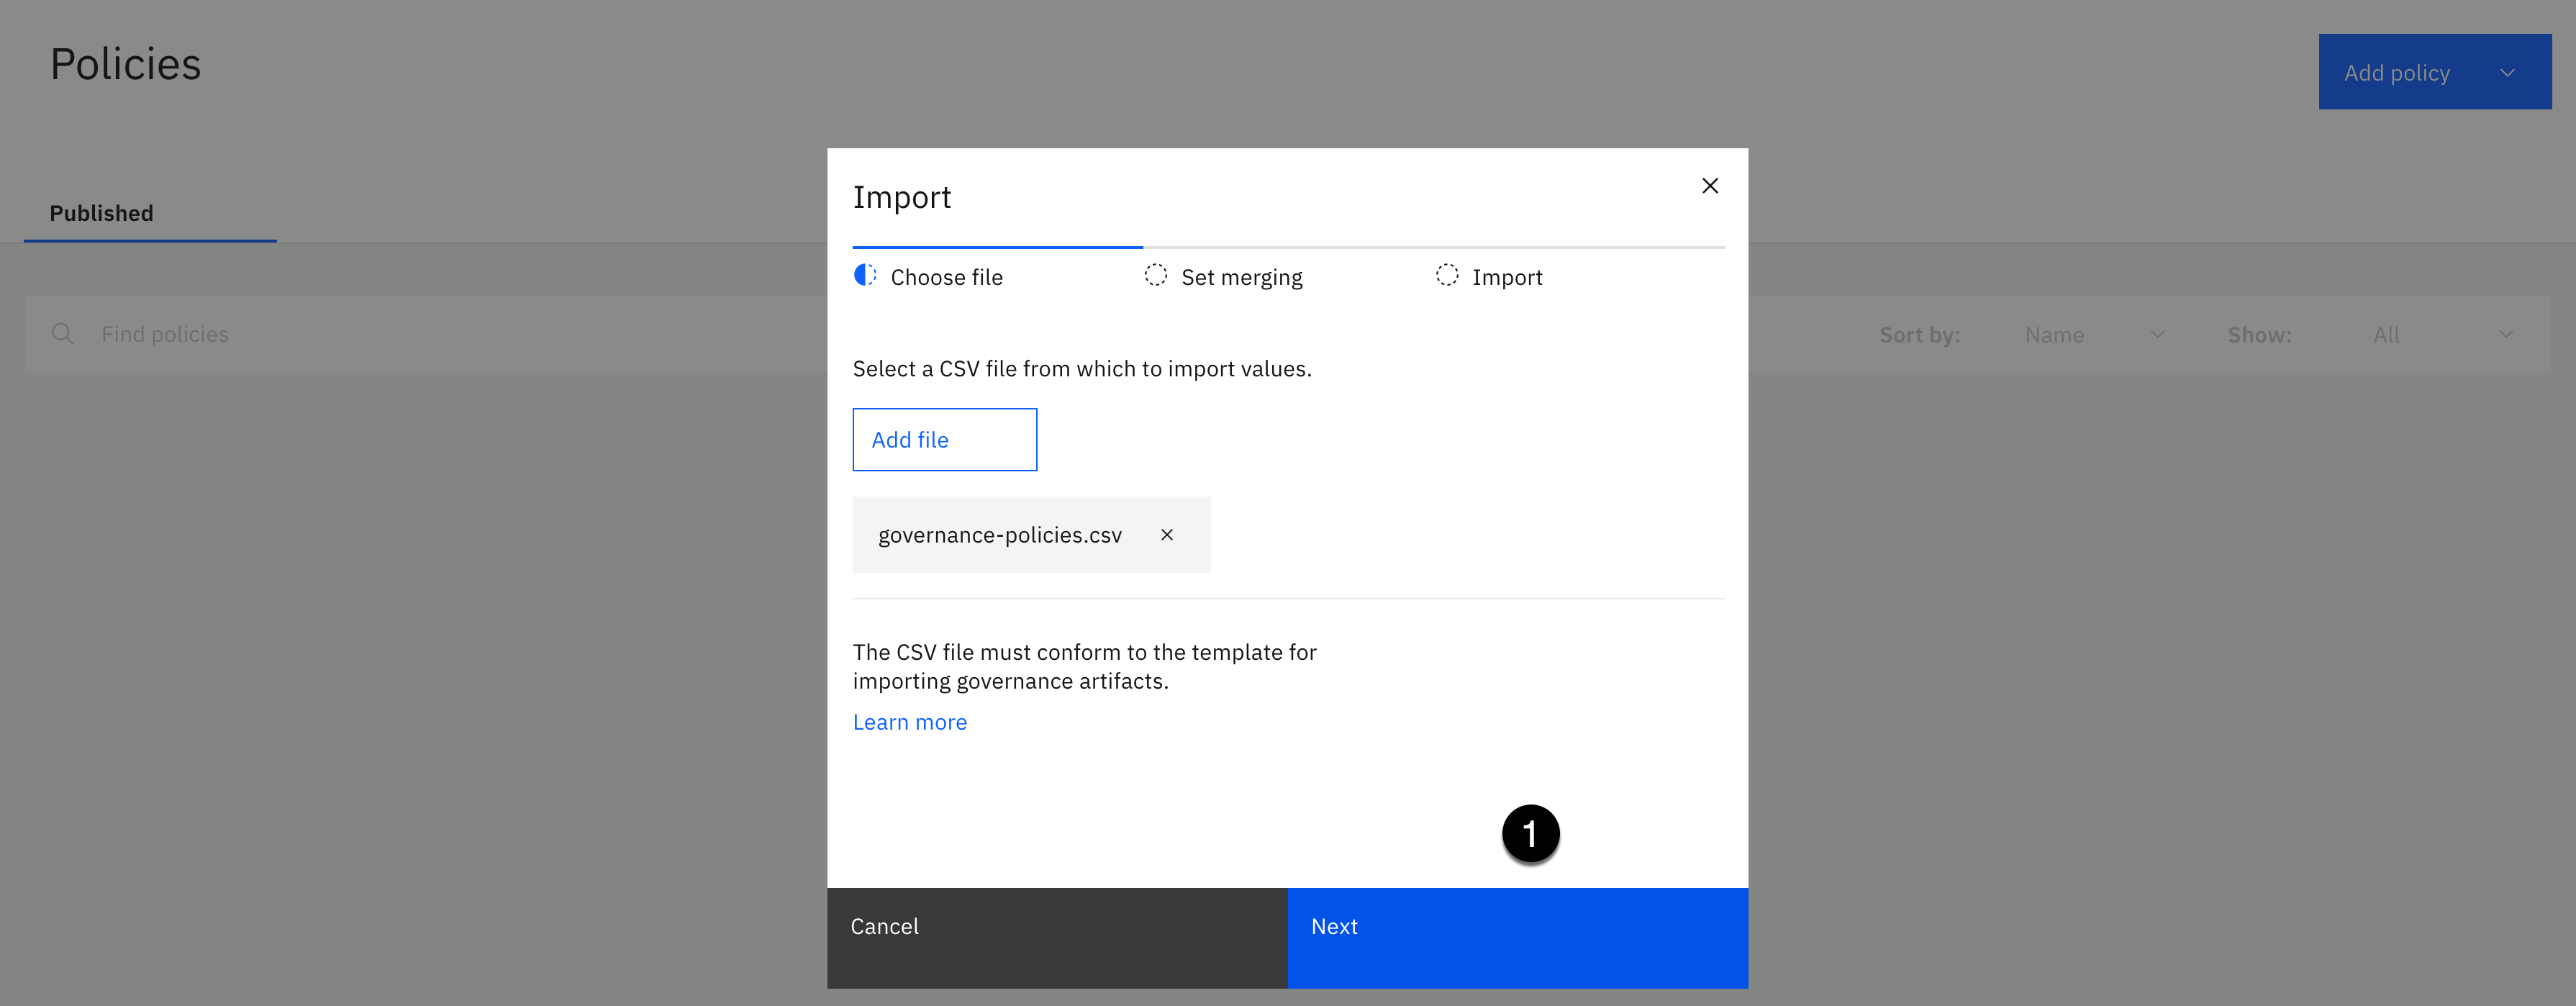
Task: Click the governance-policies.csv file chip
Action: 999,535
